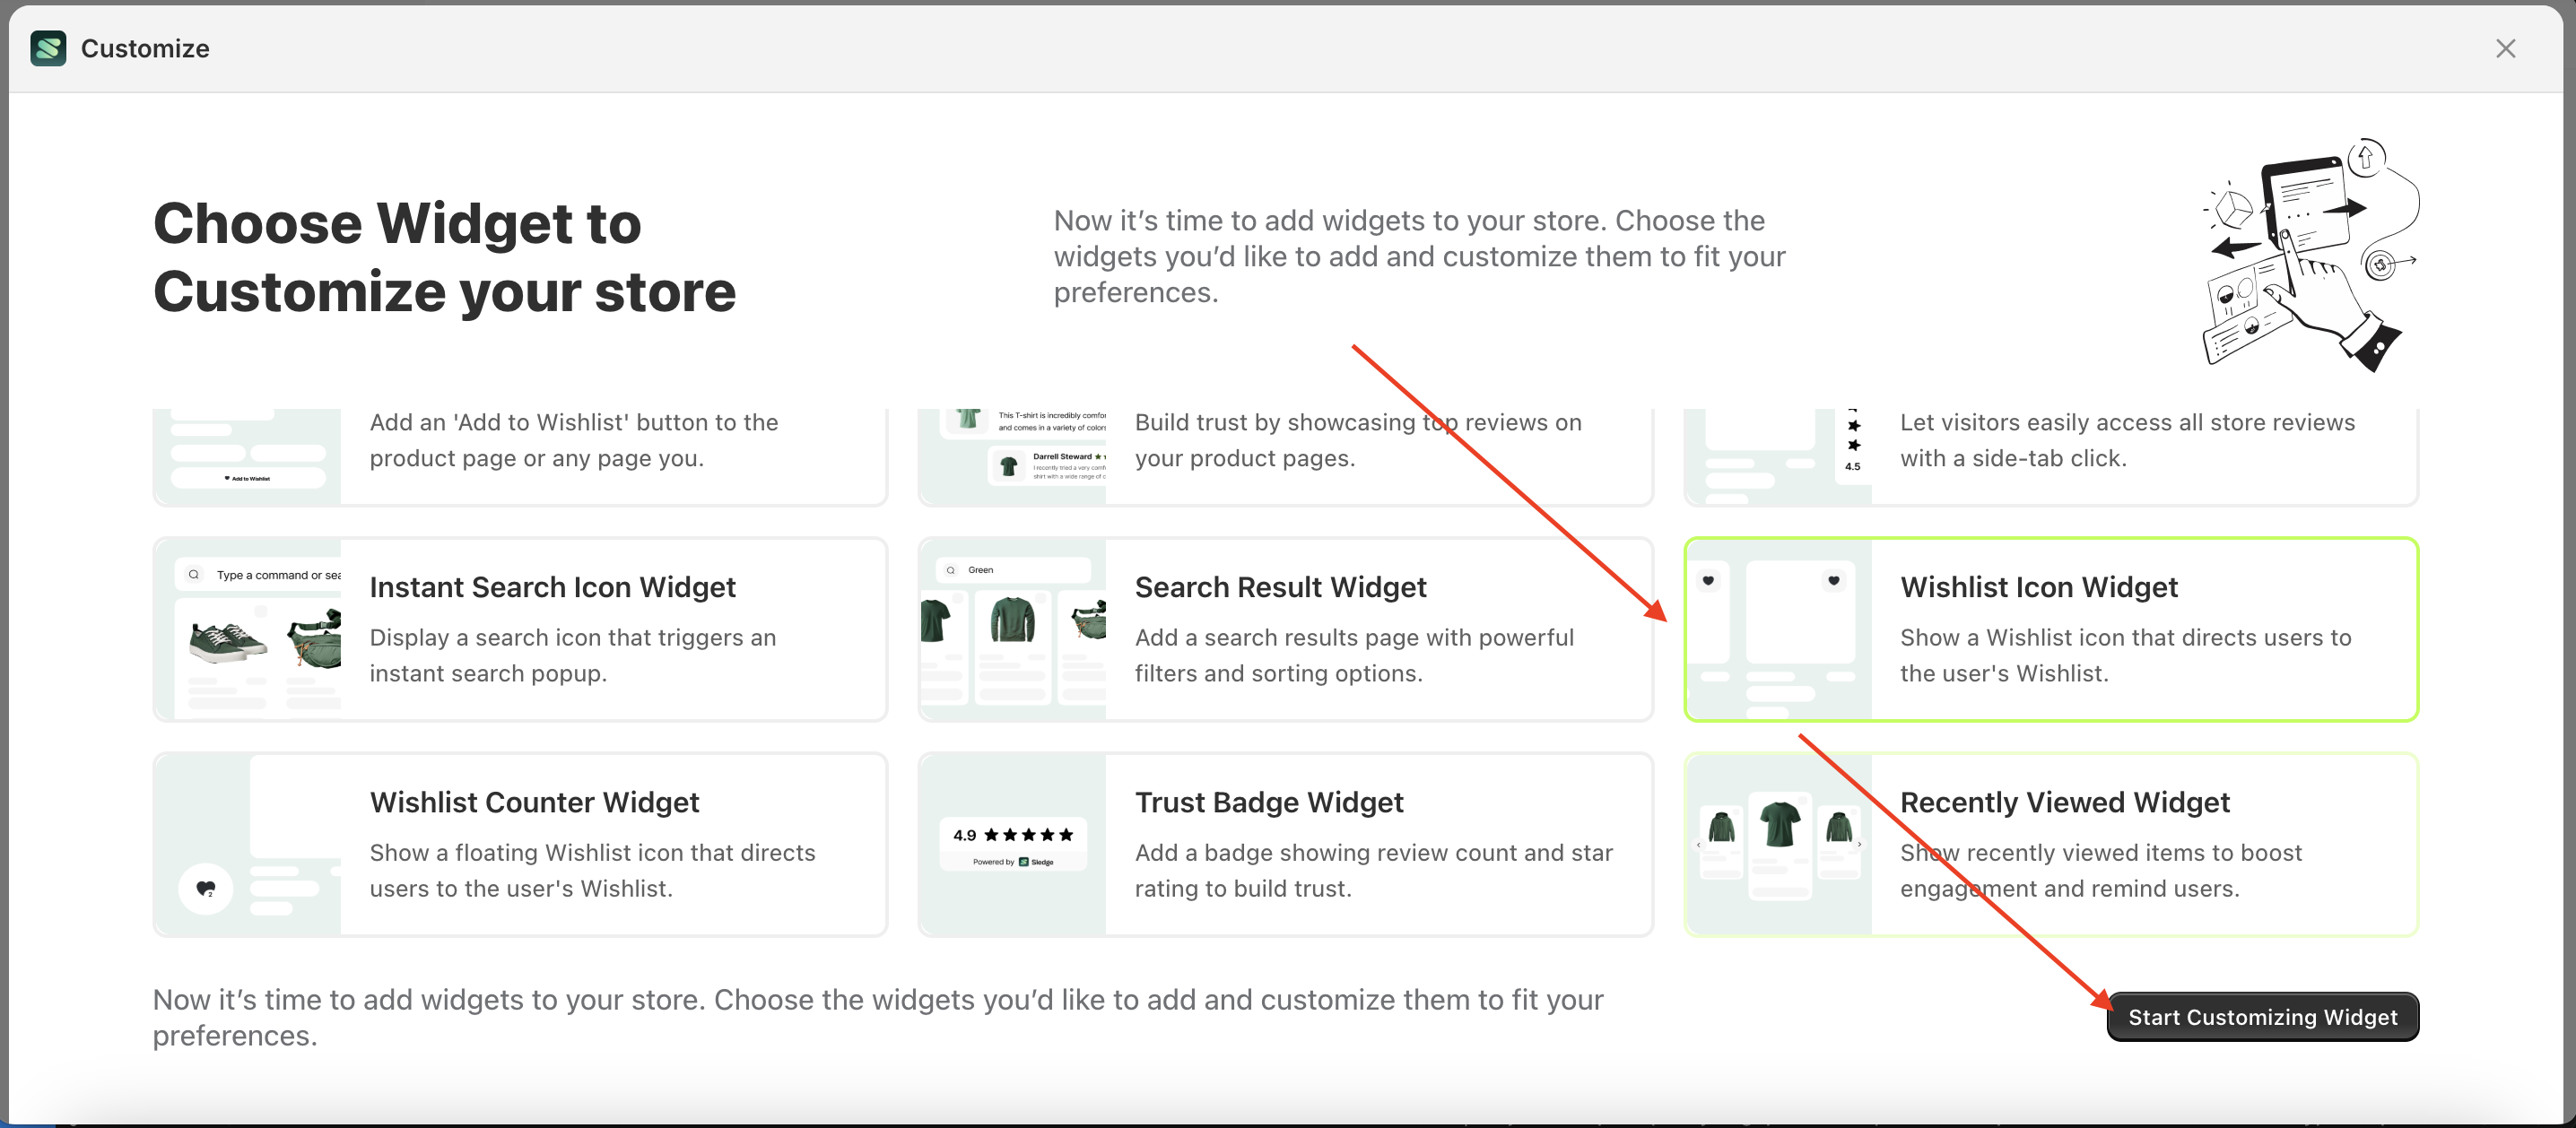Choose the Wishlist Counter Widget title
This screenshot has height=1128, width=2576.
tap(534, 802)
